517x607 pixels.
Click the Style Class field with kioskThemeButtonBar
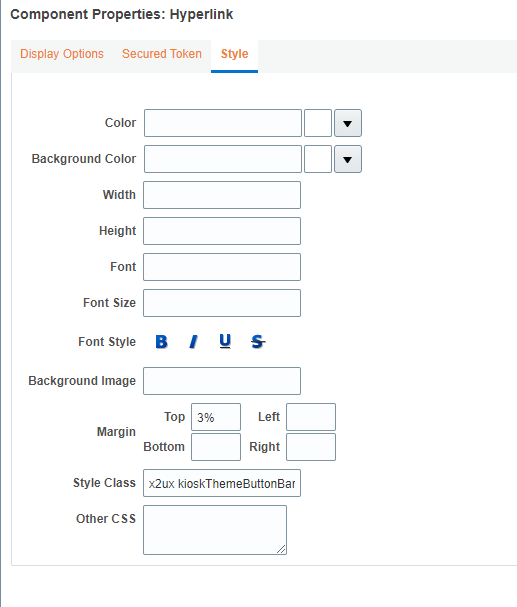(x=222, y=483)
